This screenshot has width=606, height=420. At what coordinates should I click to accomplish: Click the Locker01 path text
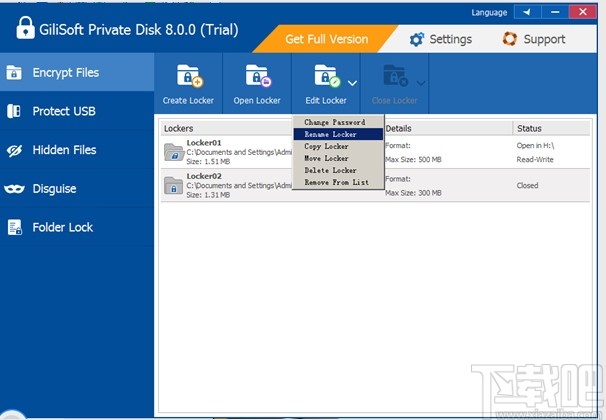[239, 152]
